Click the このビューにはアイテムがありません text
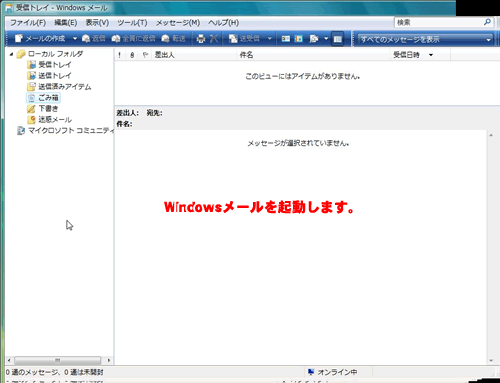 pos(303,76)
